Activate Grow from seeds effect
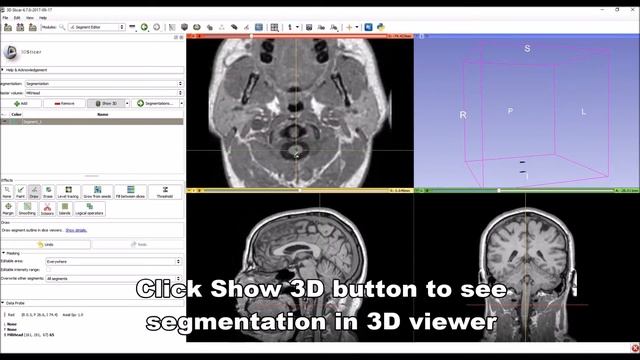 (98, 192)
